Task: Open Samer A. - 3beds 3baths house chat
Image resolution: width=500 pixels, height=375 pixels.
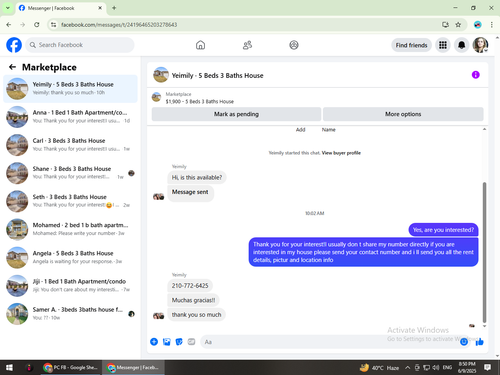Action: pos(70,314)
